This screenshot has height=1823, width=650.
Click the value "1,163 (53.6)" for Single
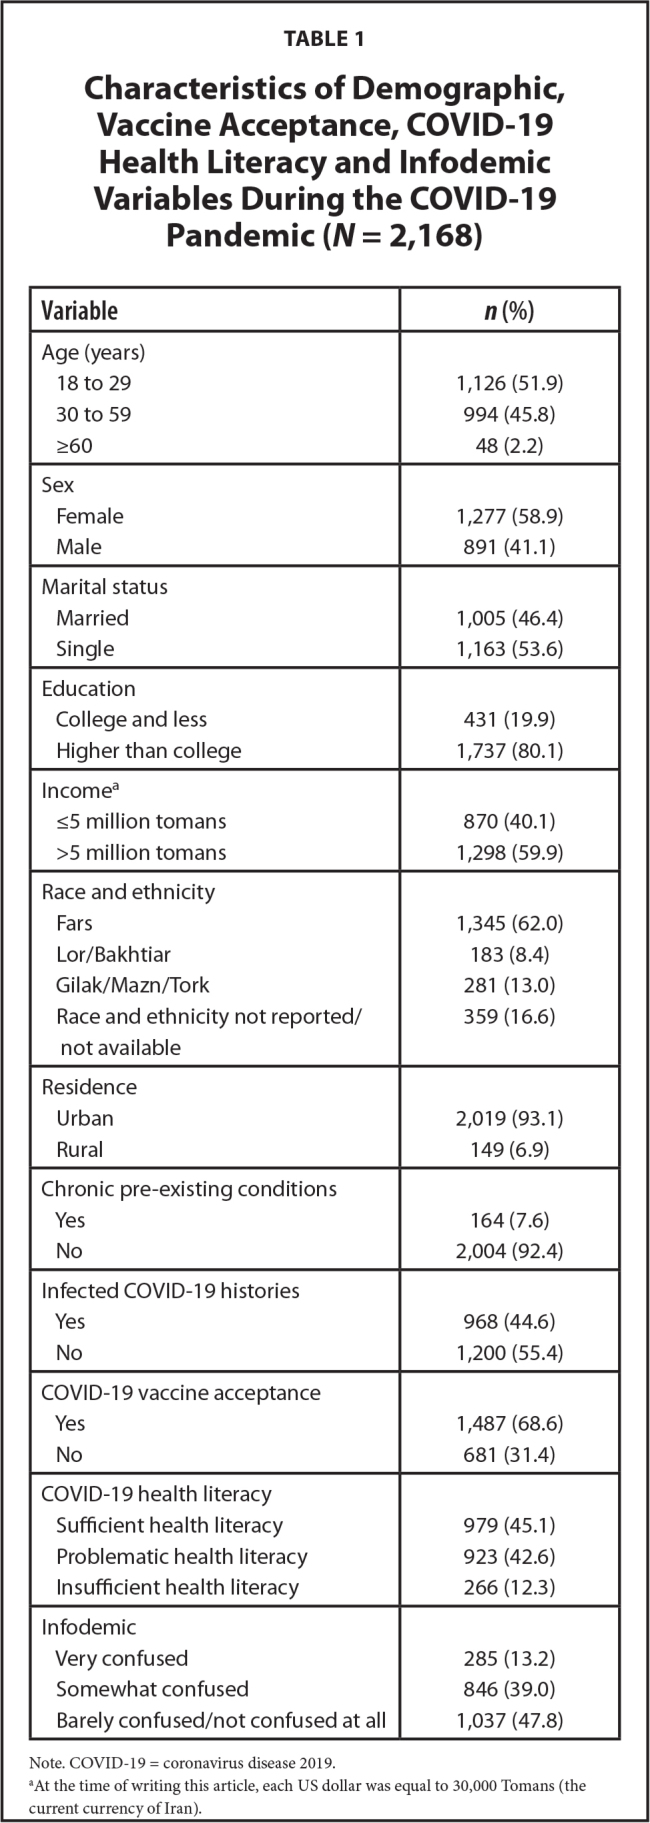pyautogui.click(x=509, y=649)
